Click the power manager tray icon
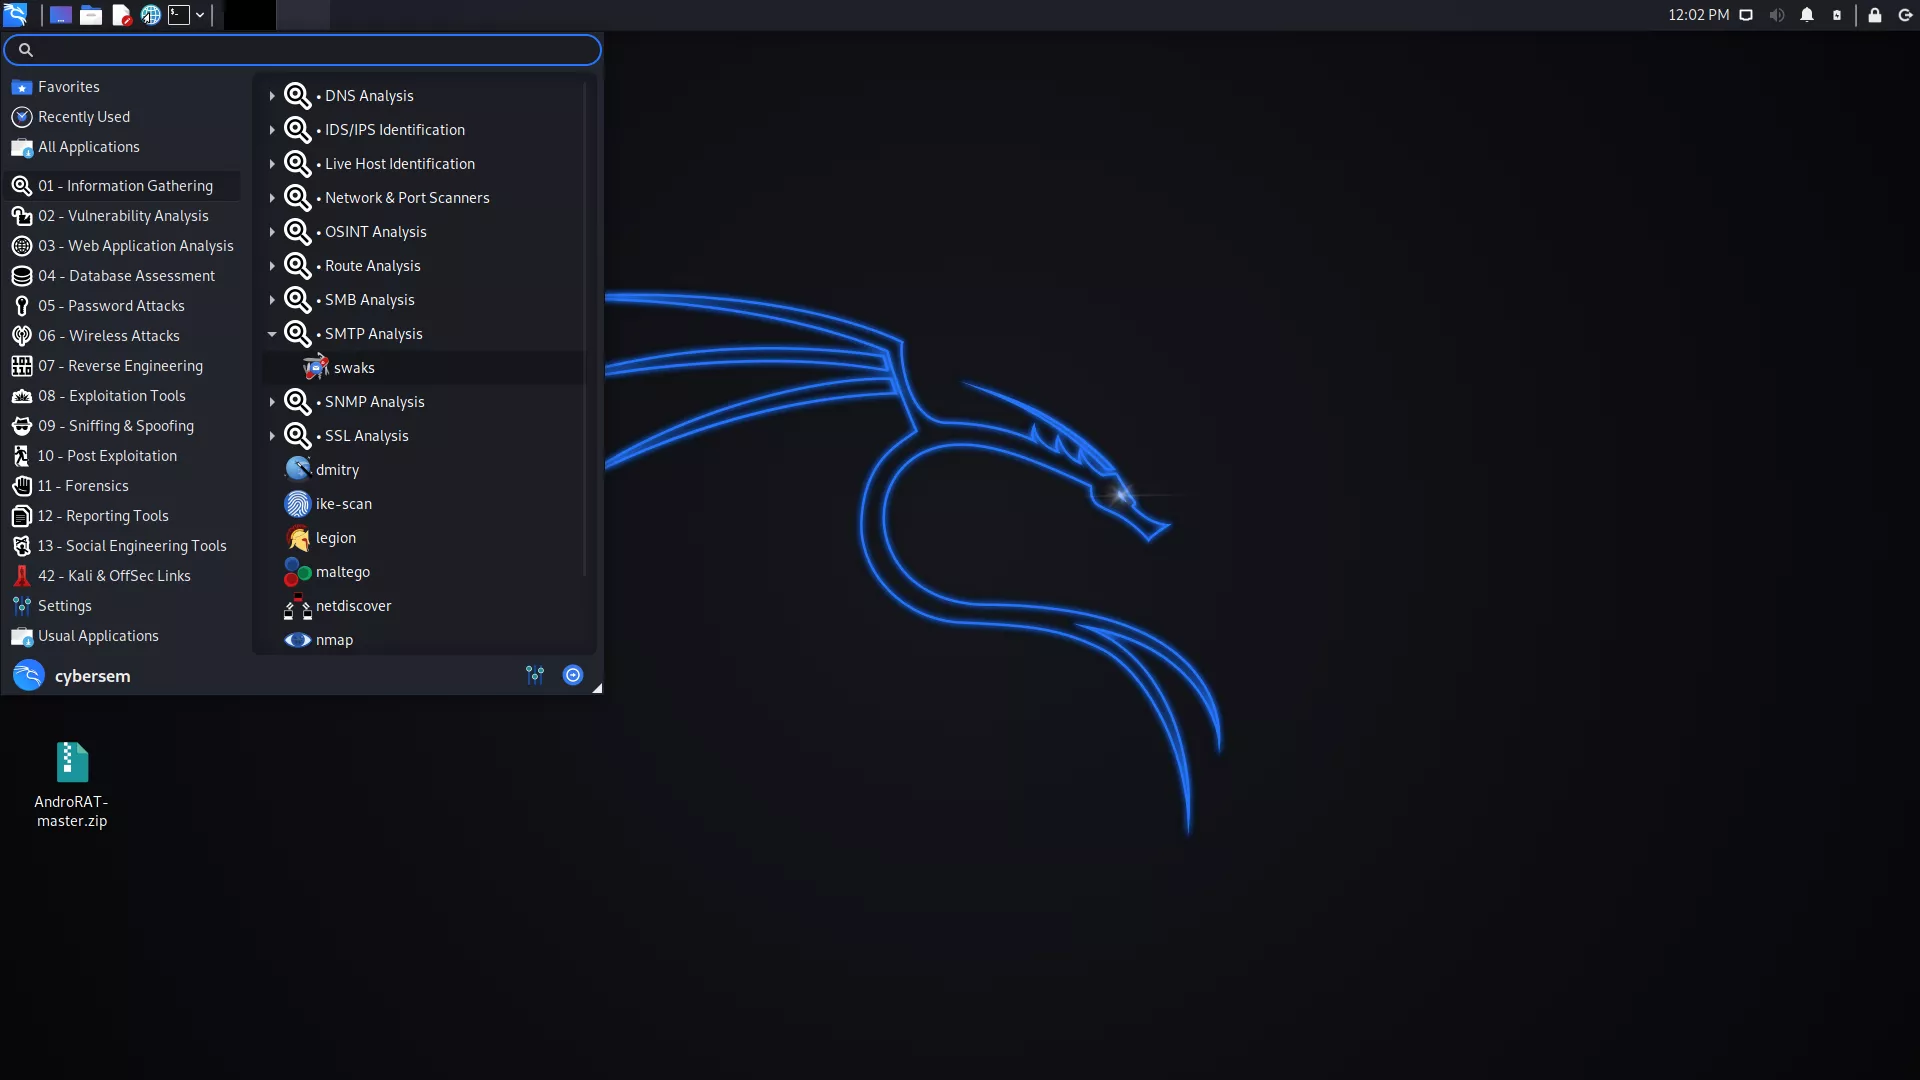Screen dimensions: 1920x1080 pos(1837,15)
